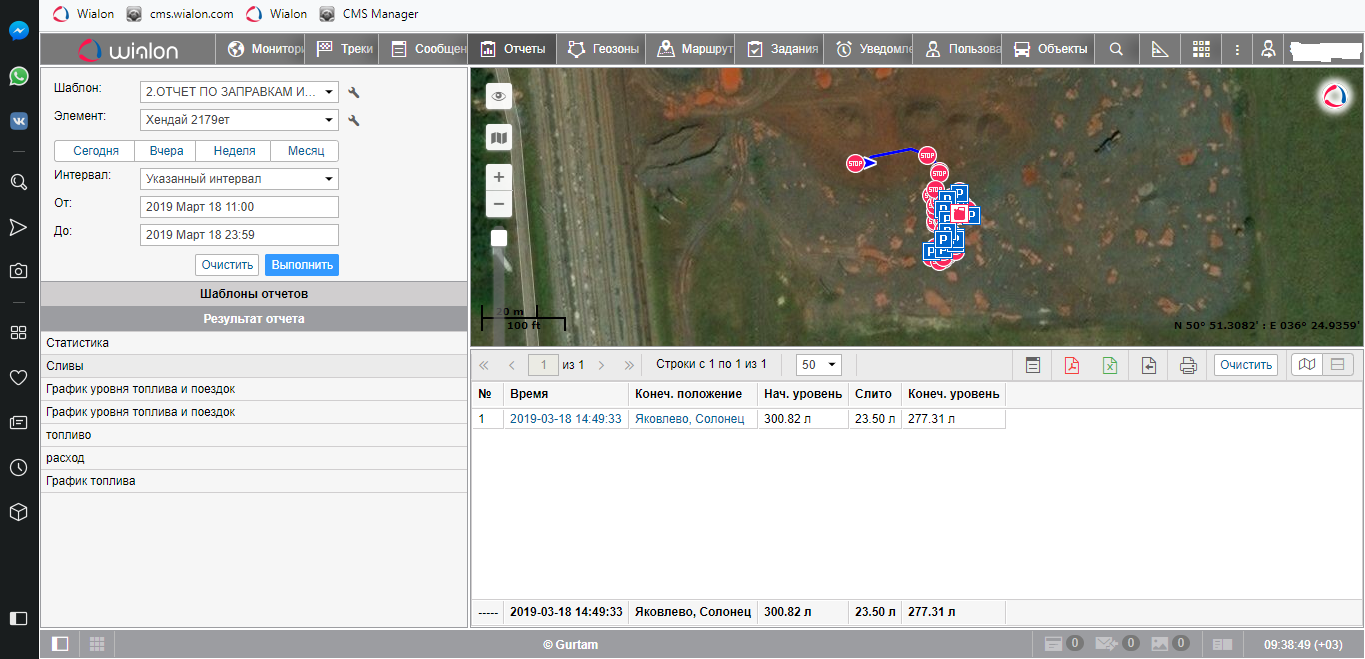The height and width of the screenshot is (659, 1365).
Task: Expand the Шаблон template dropdown
Action: coord(239,92)
